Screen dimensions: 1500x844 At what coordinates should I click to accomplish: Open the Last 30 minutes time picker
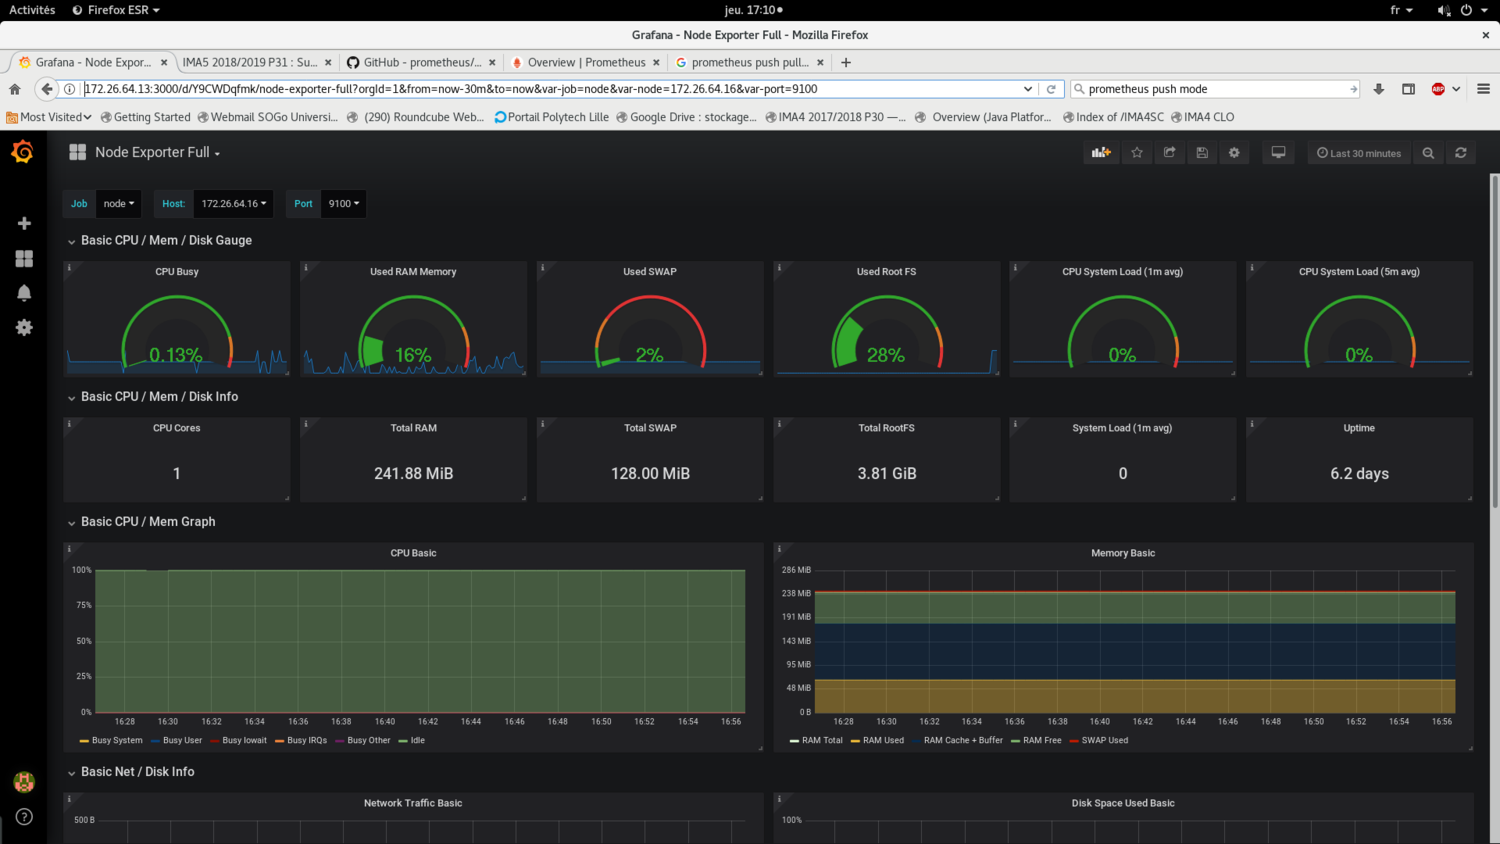pos(1358,153)
